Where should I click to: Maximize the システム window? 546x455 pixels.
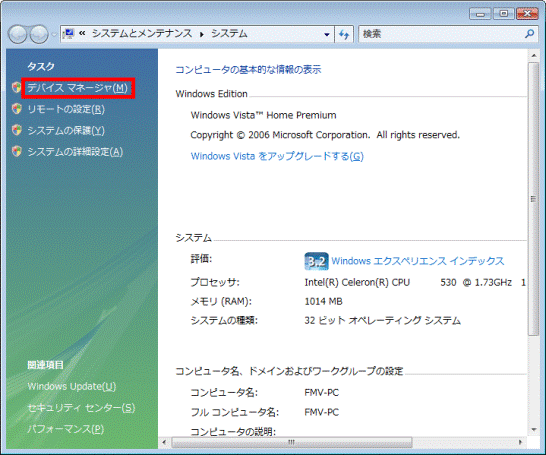[x=504, y=14]
